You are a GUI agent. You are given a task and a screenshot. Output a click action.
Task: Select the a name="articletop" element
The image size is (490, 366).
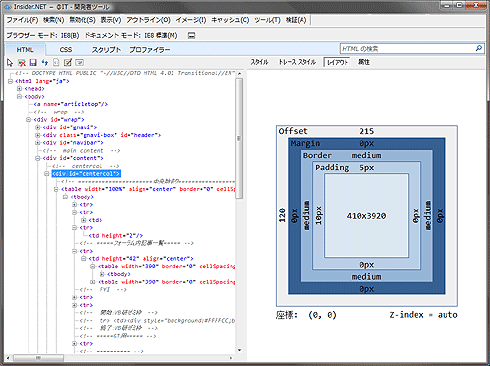coord(71,104)
